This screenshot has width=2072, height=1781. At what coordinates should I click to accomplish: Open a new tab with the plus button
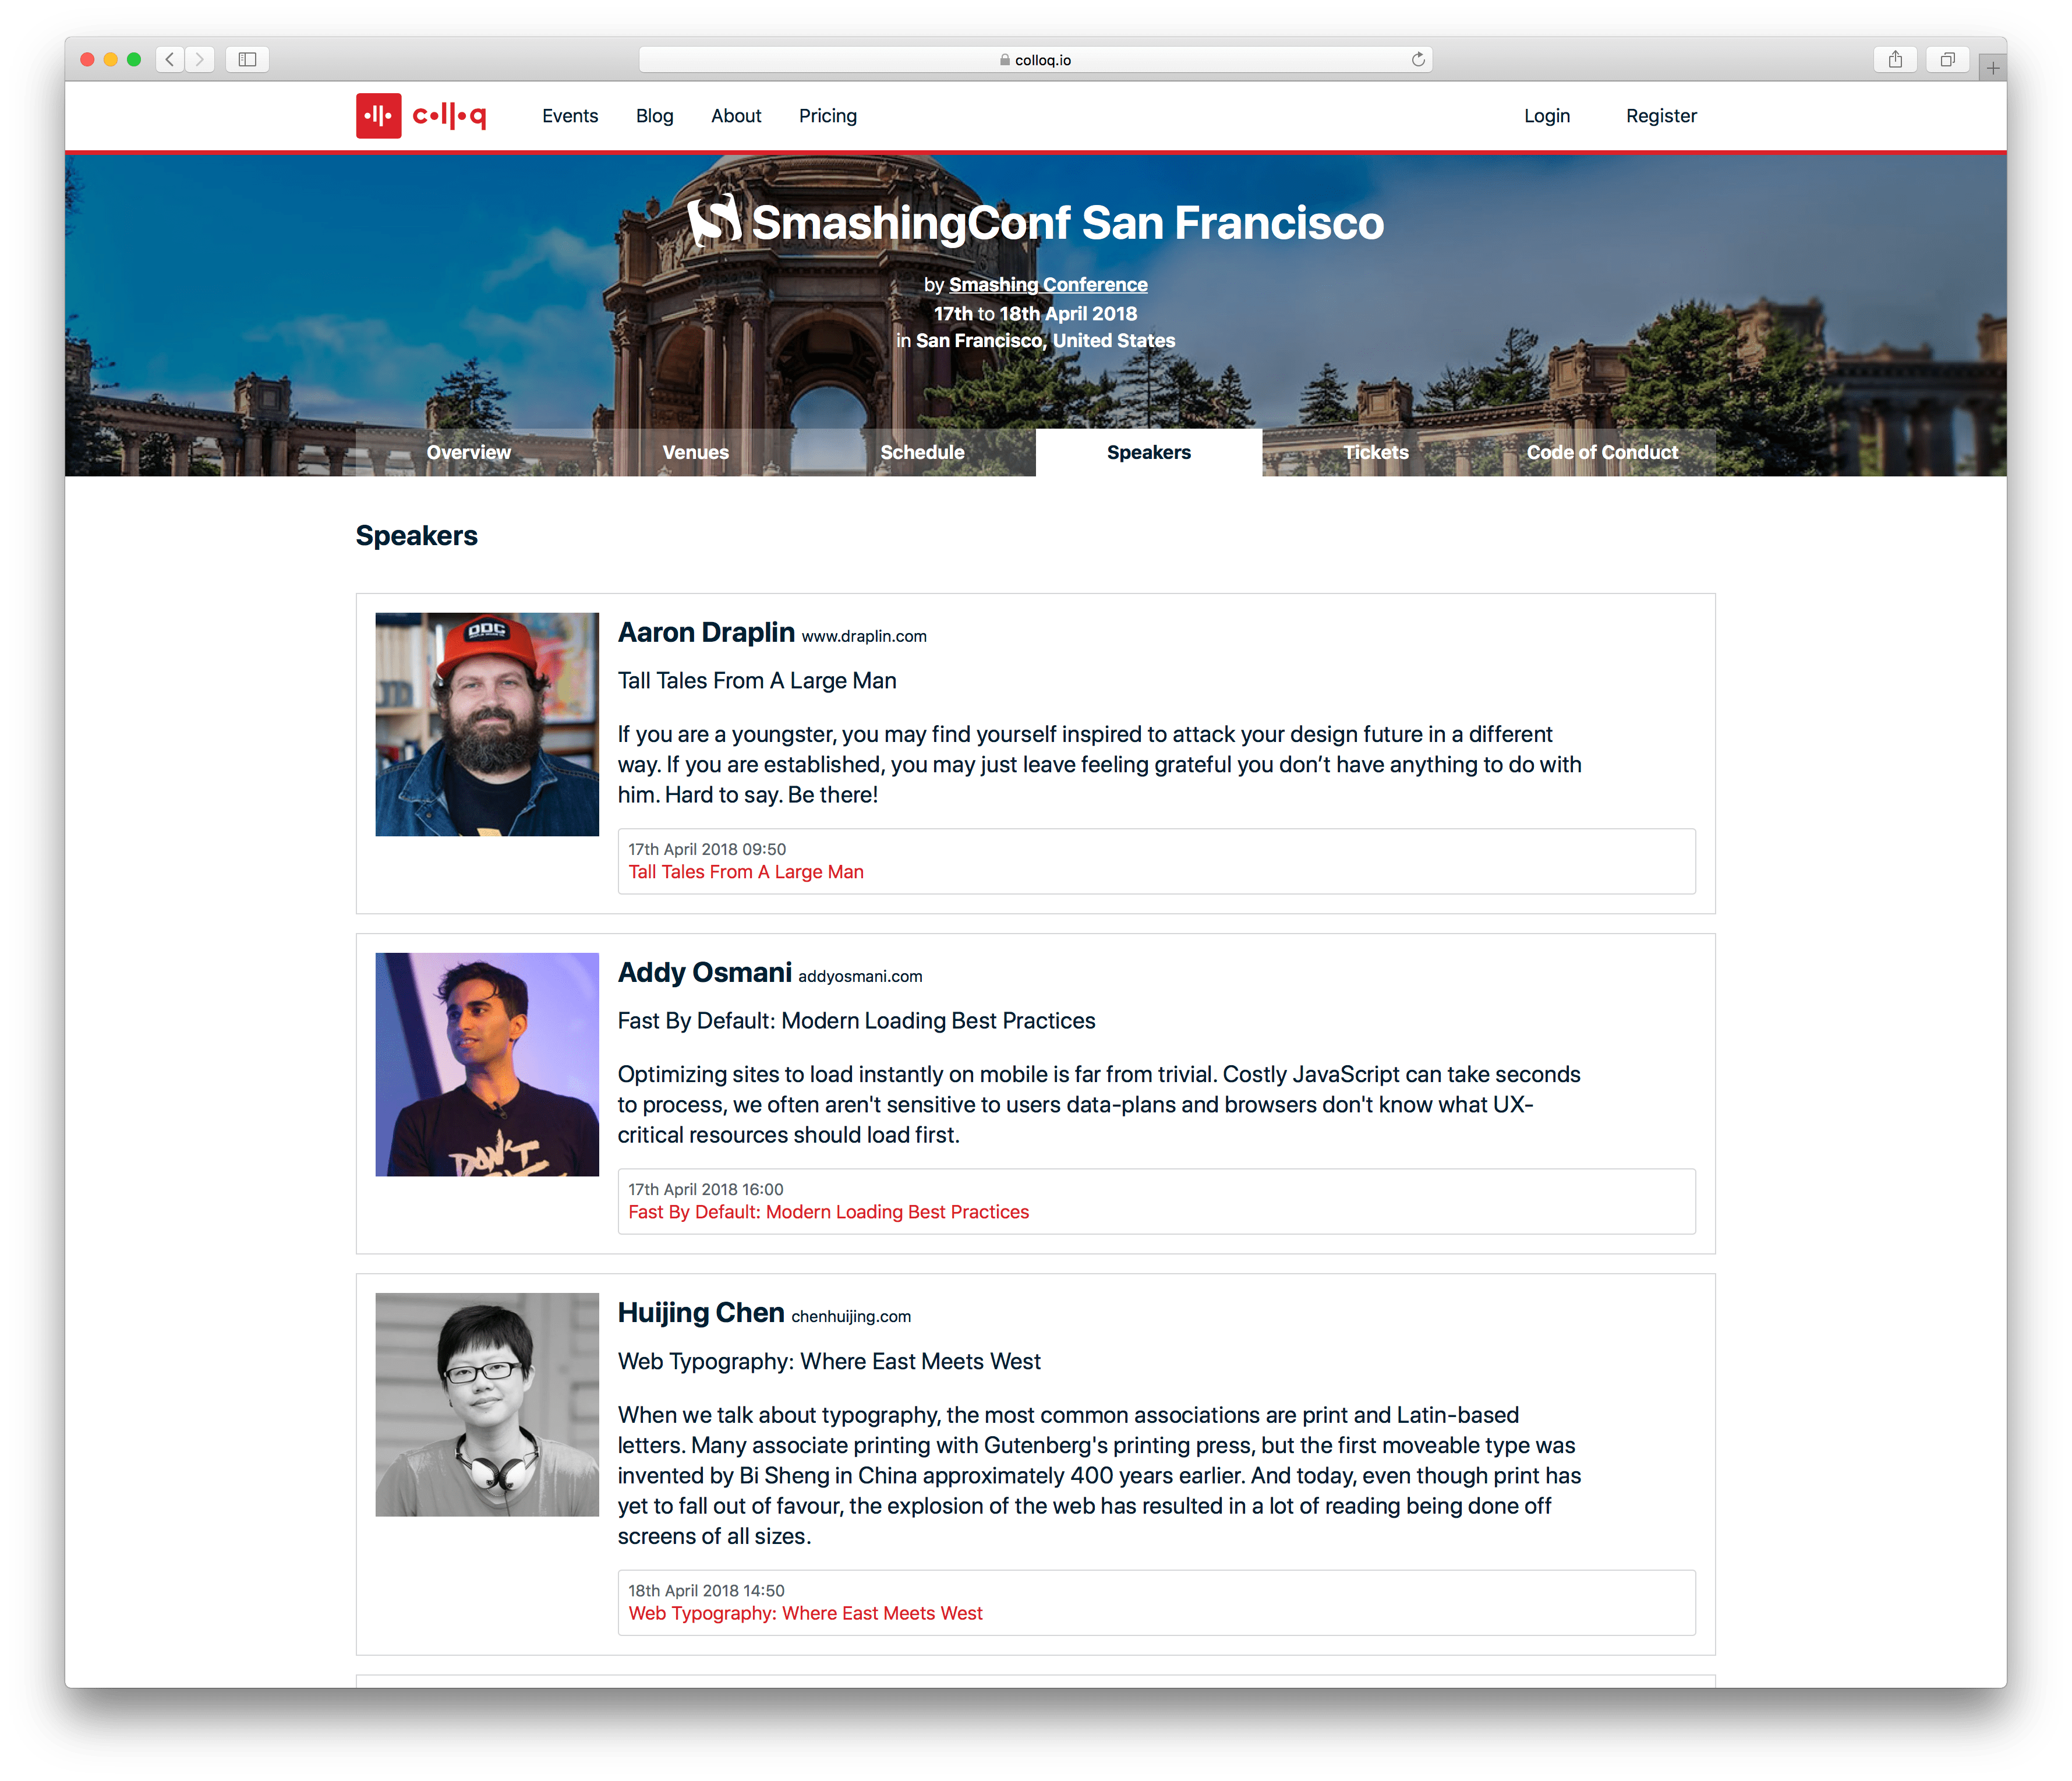(1992, 68)
